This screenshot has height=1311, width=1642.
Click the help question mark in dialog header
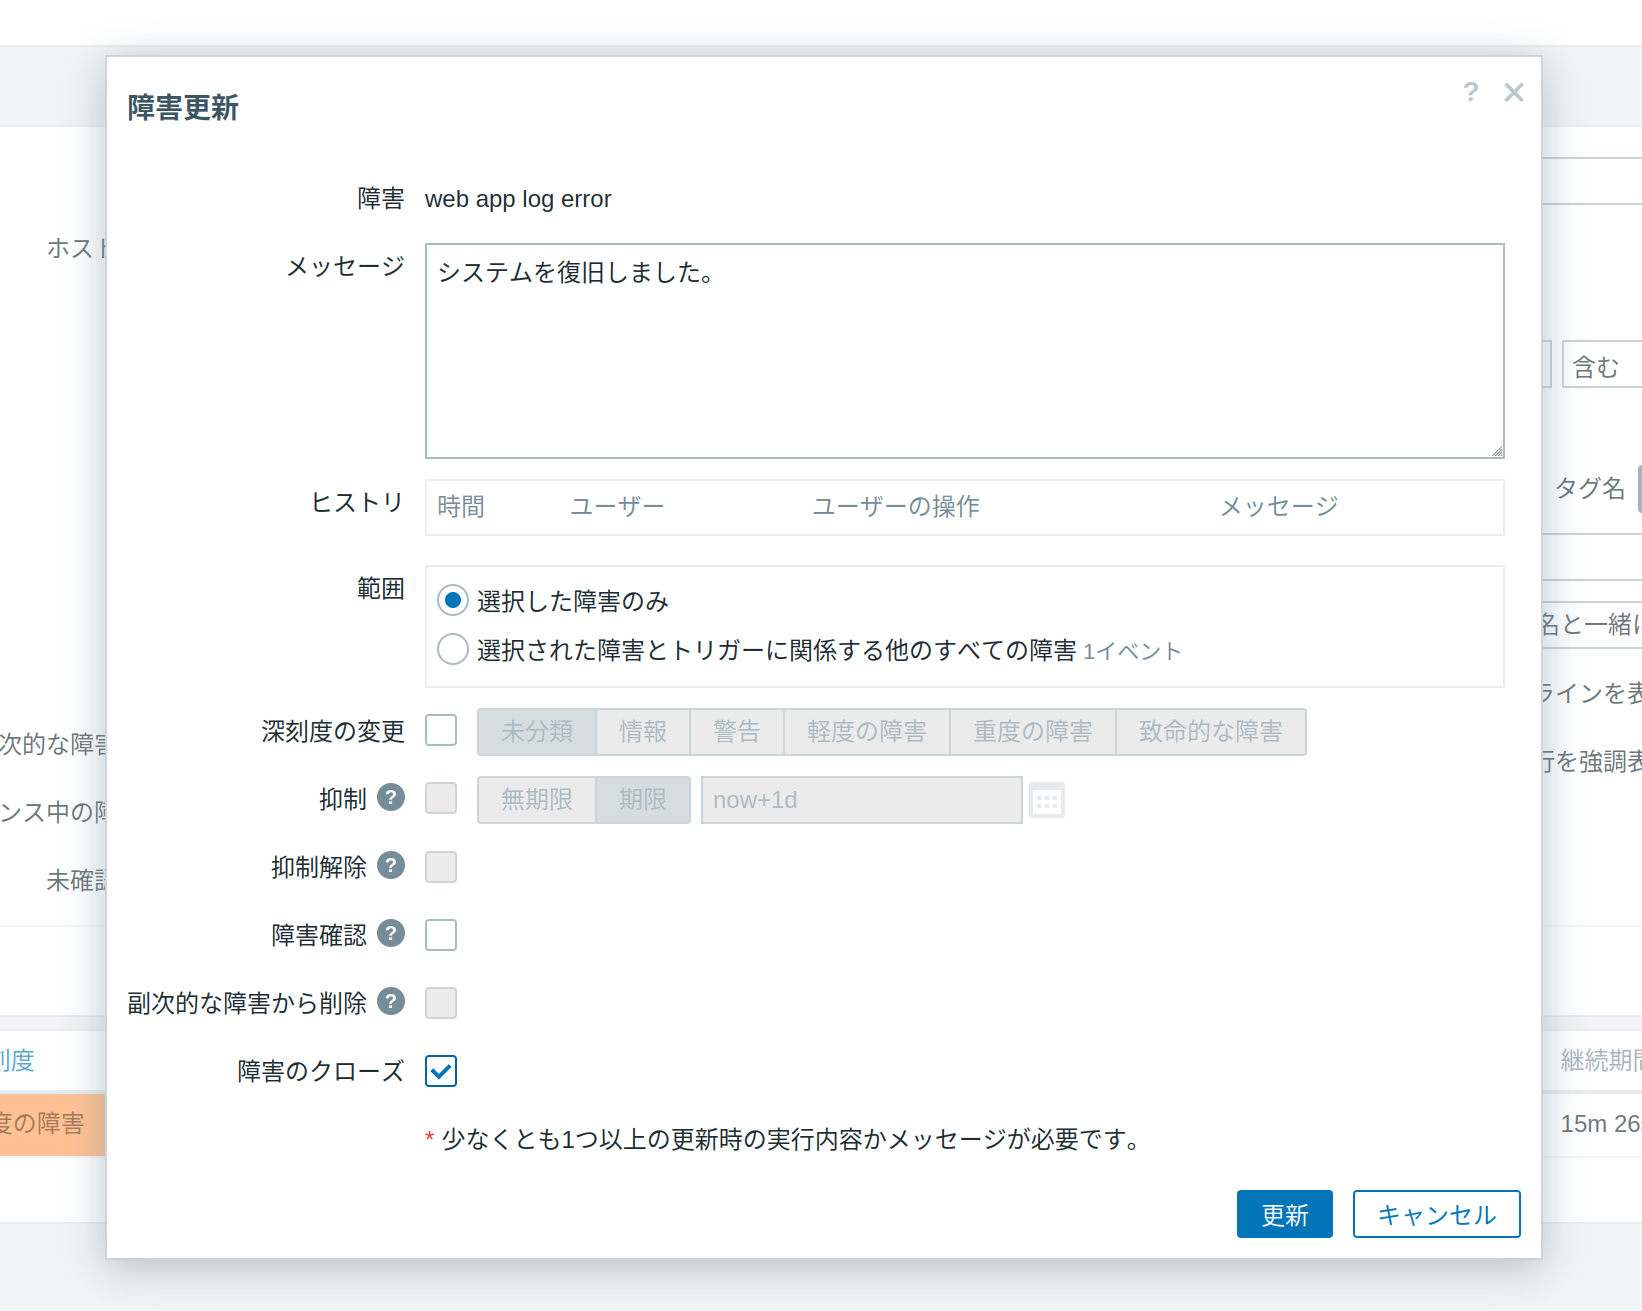pos(1470,92)
